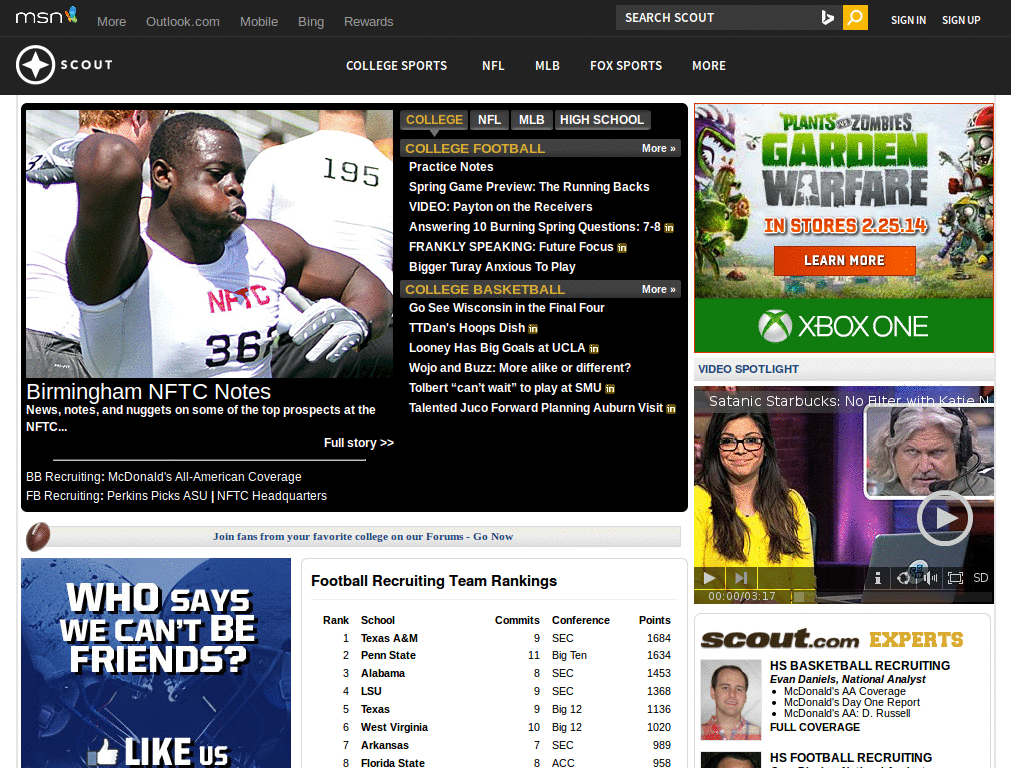The image size is (1024, 768).
Task: Click Penn State in team rankings
Action: point(388,655)
